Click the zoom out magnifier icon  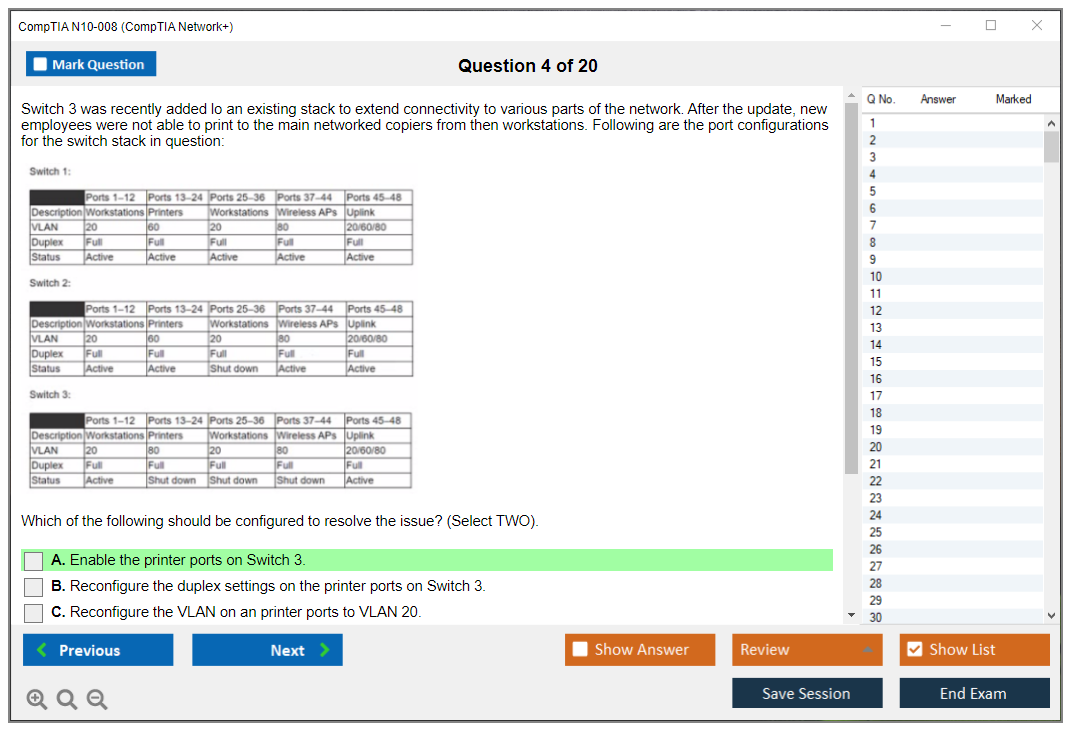click(97, 700)
